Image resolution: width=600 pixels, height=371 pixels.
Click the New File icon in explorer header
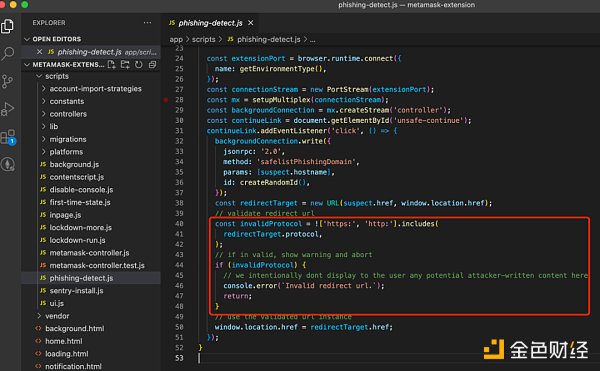pyautogui.click(x=111, y=65)
